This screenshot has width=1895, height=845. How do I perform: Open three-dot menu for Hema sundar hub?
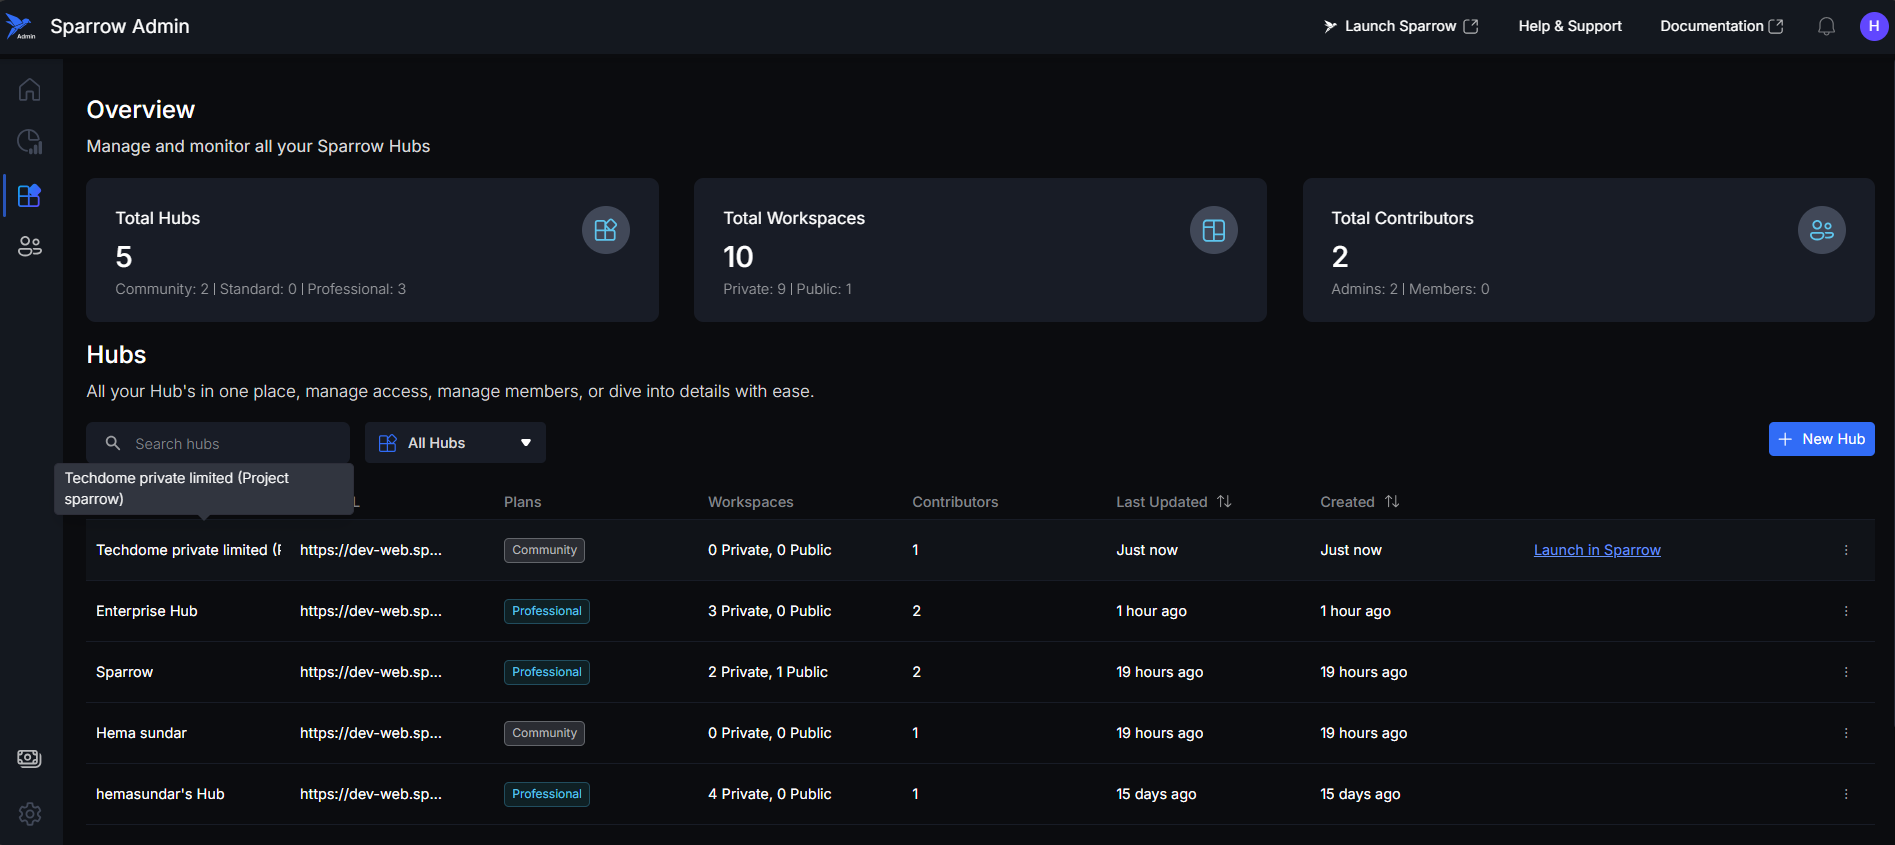(1845, 733)
